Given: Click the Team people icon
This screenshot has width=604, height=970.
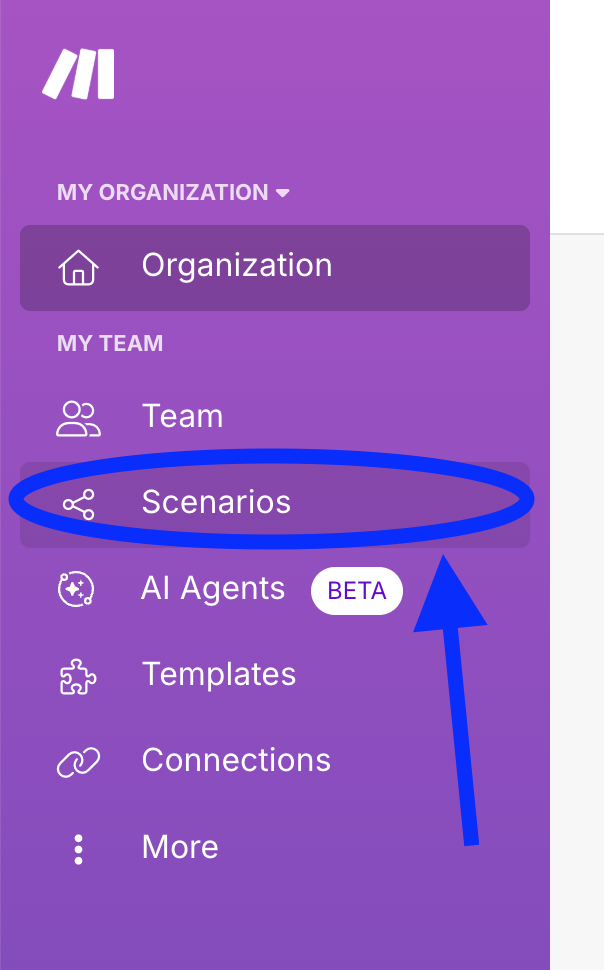Looking at the screenshot, I should (x=79, y=416).
